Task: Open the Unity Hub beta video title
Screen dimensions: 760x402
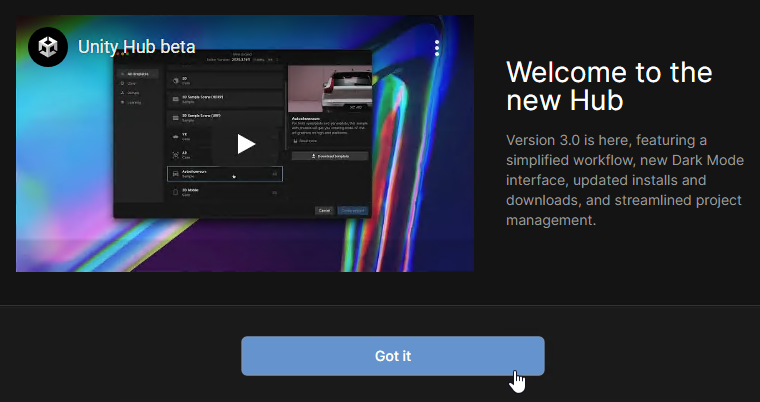Action: coord(137,47)
